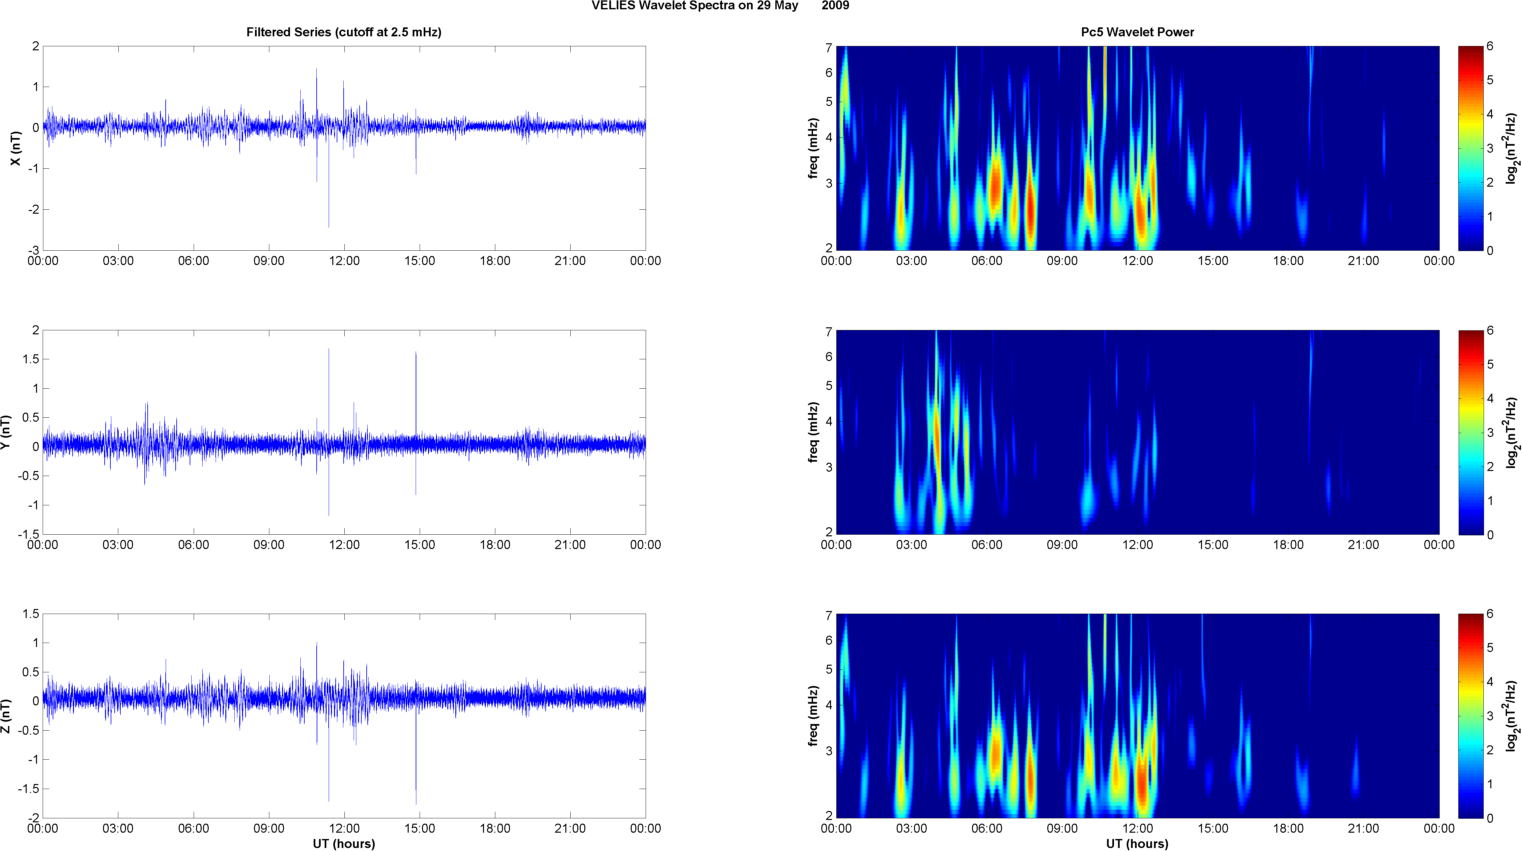Click the '1.5' tick atop the Z (nT) axis
Screen dimensions: 1522x851
(31, 614)
